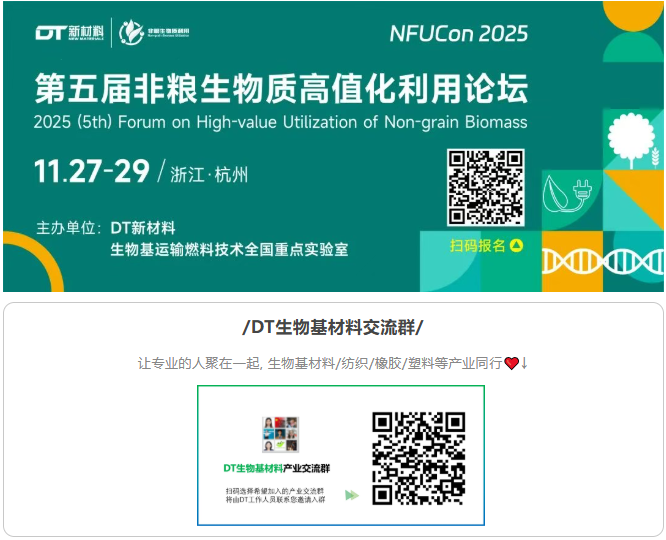The height and width of the screenshot is (540, 666).
Task: Click the white DNA helix graphic
Action: (x=603, y=262)
